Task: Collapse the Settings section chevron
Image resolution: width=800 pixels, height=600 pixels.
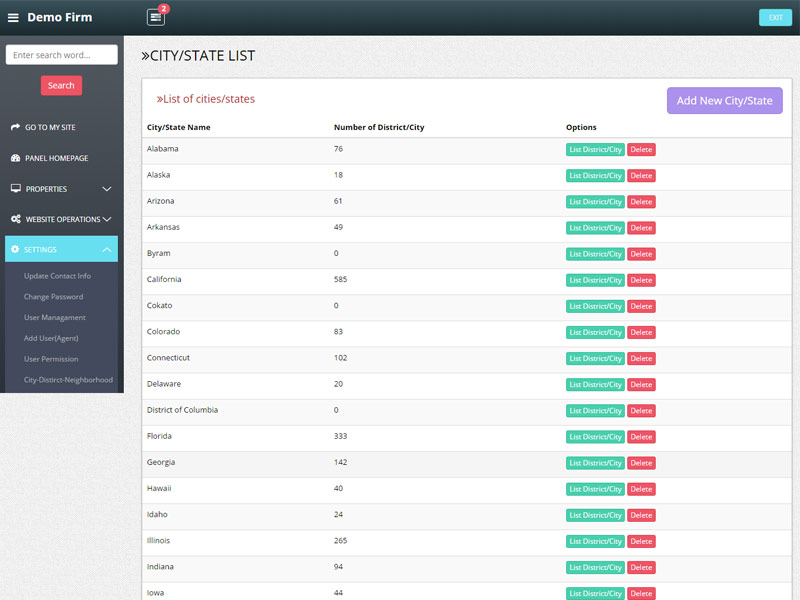Action: [107, 249]
